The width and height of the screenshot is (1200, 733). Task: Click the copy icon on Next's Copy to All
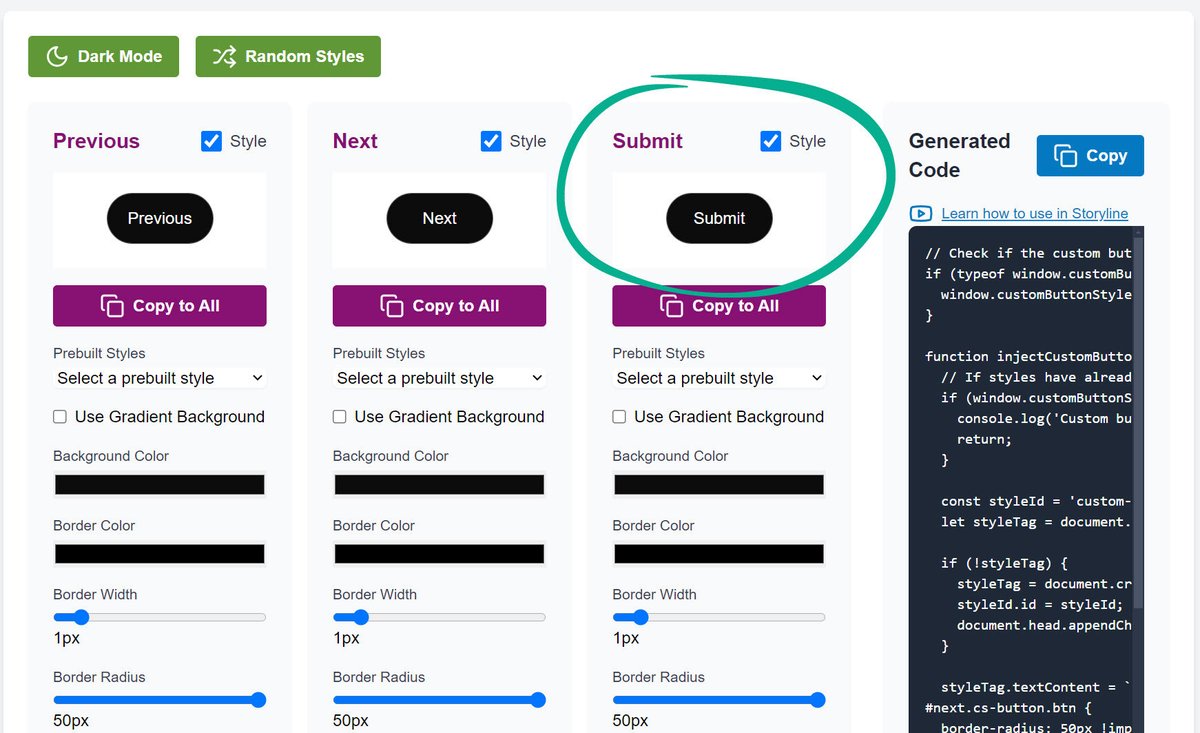point(393,306)
